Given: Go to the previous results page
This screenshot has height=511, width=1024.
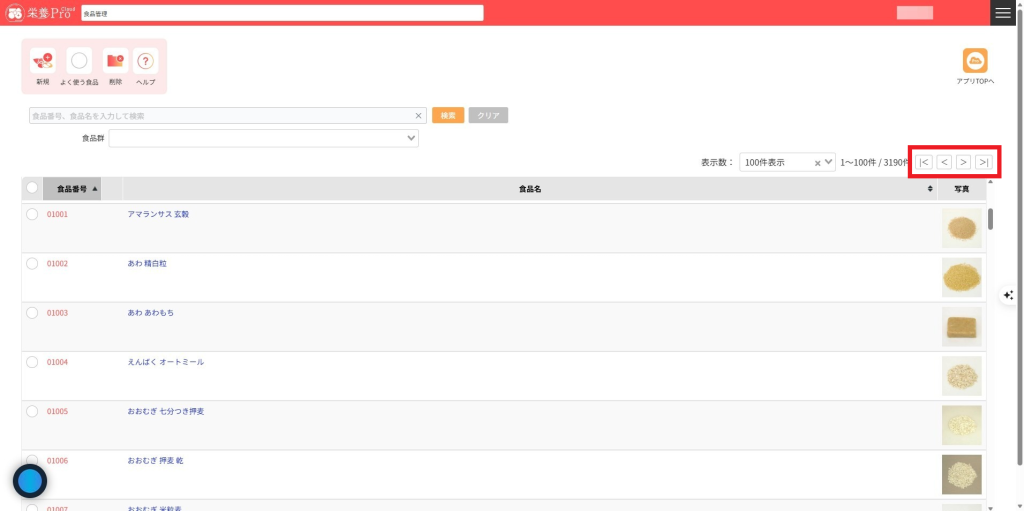Looking at the screenshot, I should click(943, 162).
